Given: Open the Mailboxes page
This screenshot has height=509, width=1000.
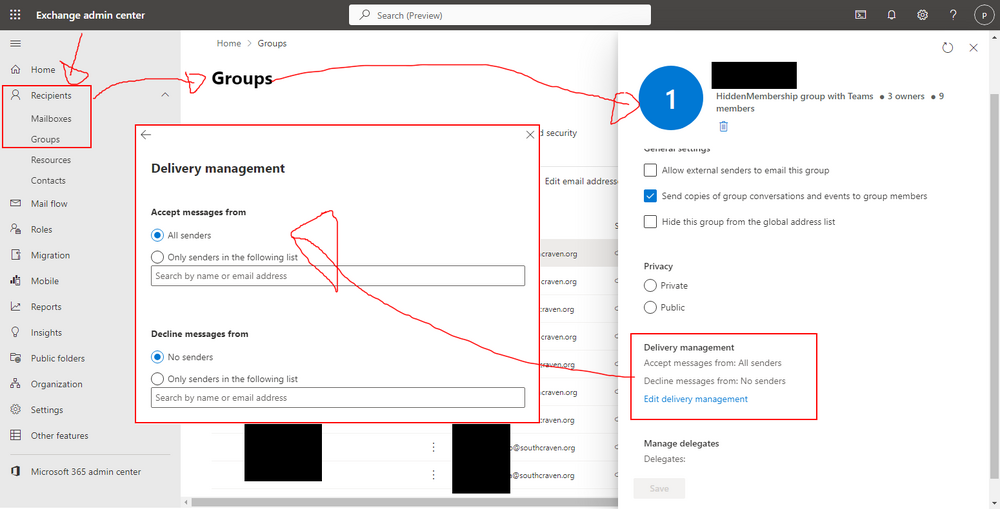Looking at the screenshot, I should pyautogui.click(x=51, y=119).
